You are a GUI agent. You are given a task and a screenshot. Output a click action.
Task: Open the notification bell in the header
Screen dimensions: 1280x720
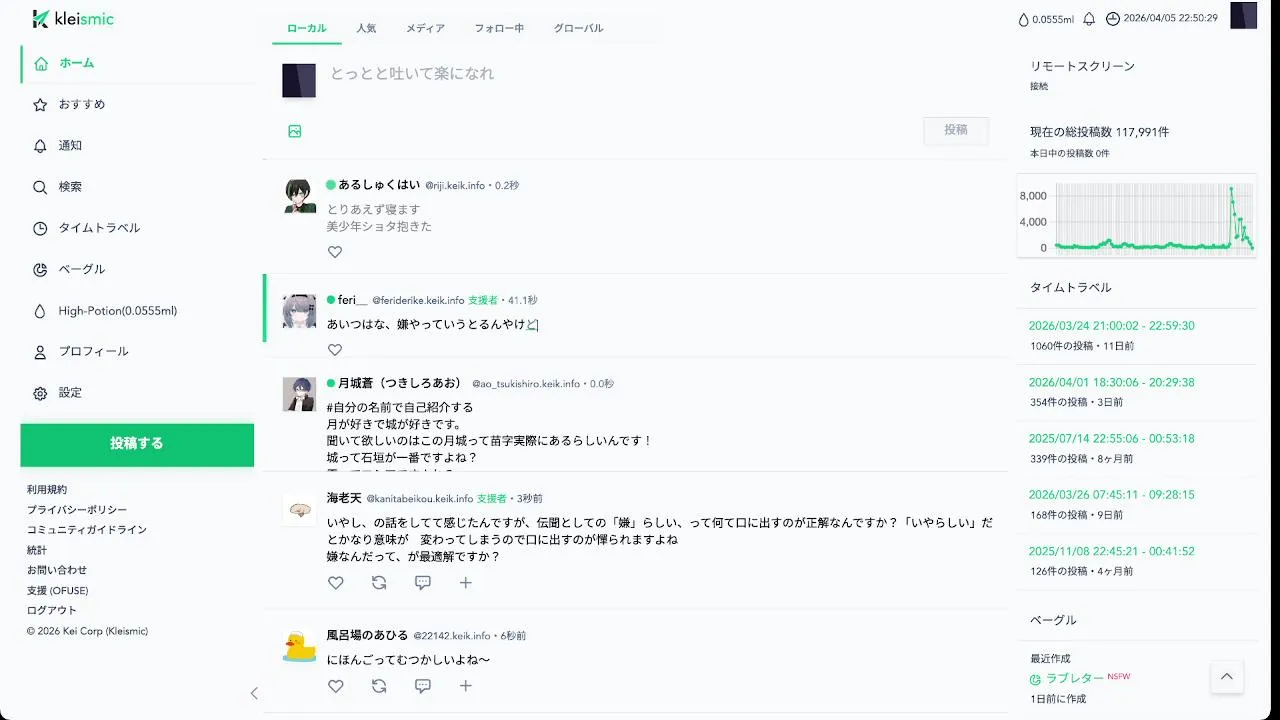pyautogui.click(x=1089, y=19)
